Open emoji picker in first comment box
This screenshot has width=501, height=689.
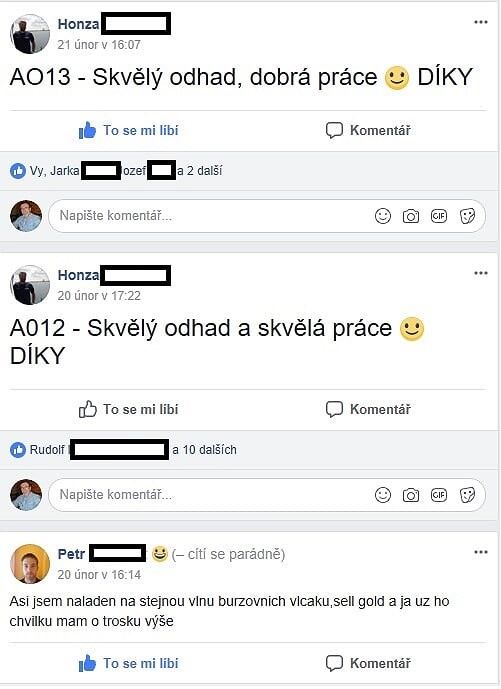point(383,216)
